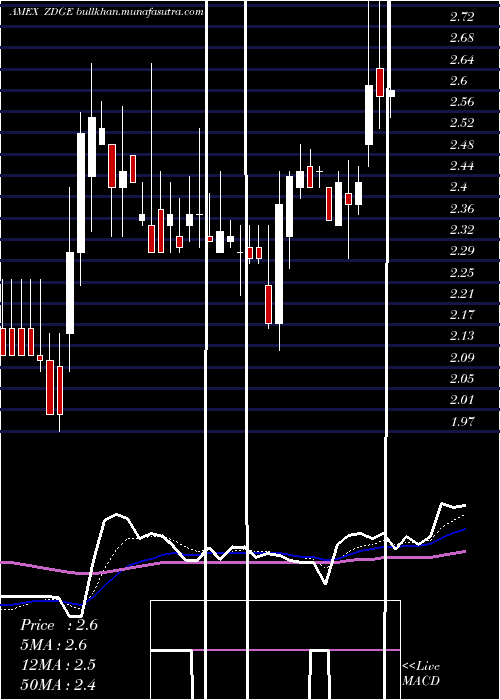Click the 2.72 price axis label
The height and width of the screenshot is (700, 500).
[x=462, y=17]
